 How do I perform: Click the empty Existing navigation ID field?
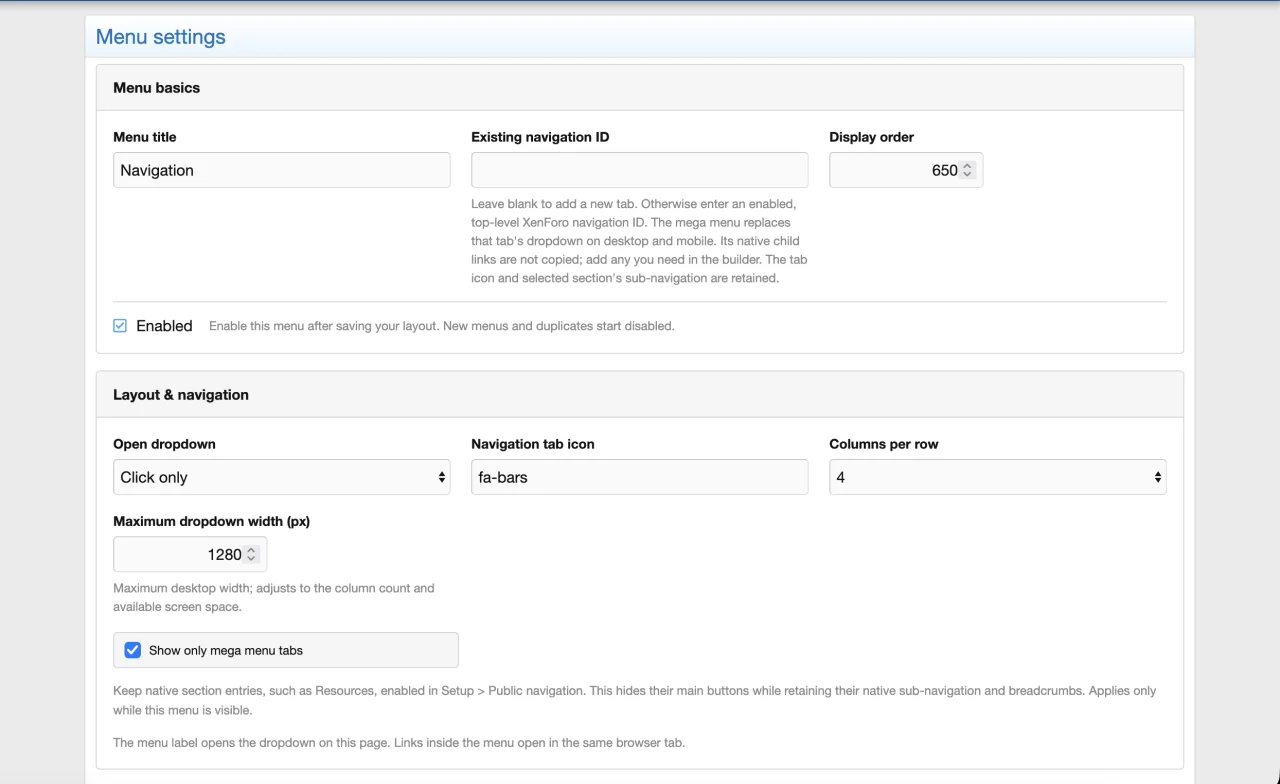click(x=640, y=170)
